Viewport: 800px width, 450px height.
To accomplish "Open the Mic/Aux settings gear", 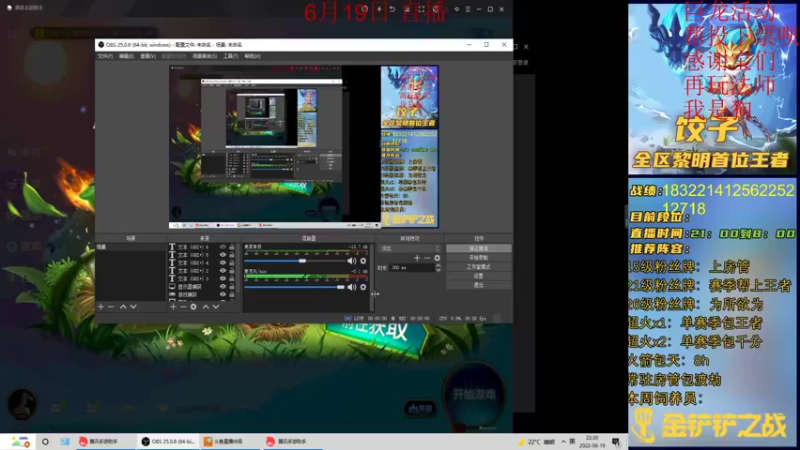I will pyautogui.click(x=363, y=287).
